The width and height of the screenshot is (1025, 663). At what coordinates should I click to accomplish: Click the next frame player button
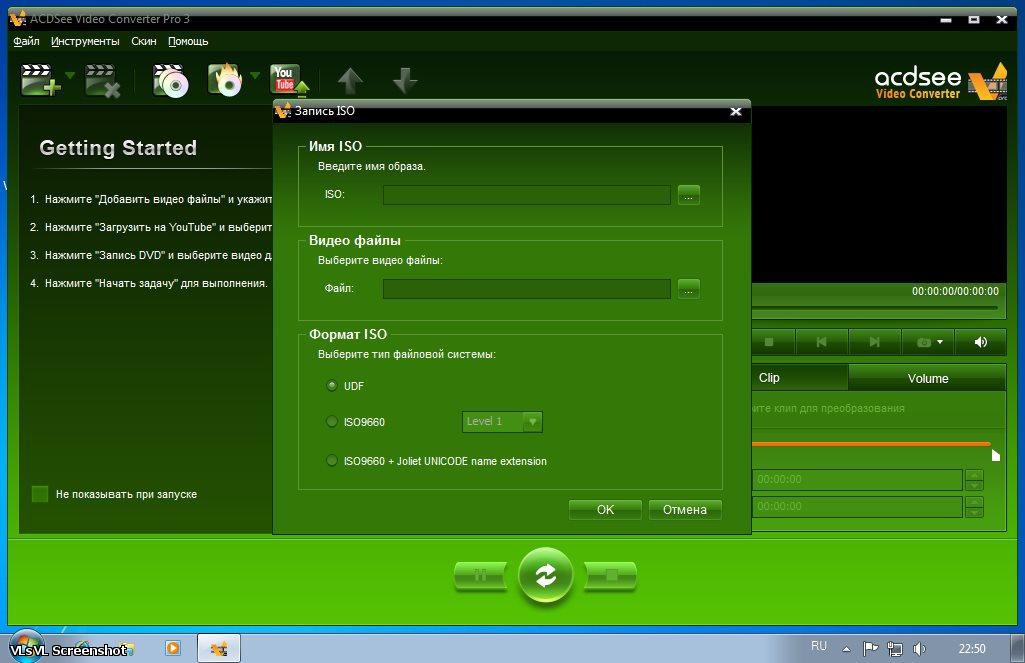click(874, 342)
